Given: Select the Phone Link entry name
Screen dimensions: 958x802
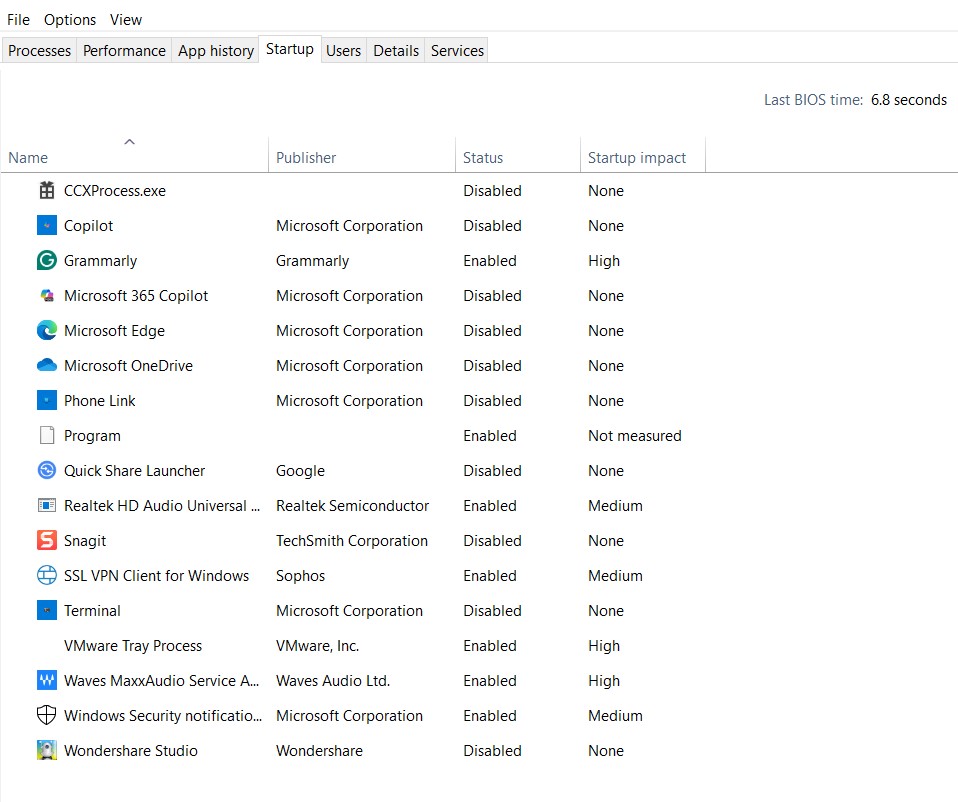Looking at the screenshot, I should coord(100,401).
